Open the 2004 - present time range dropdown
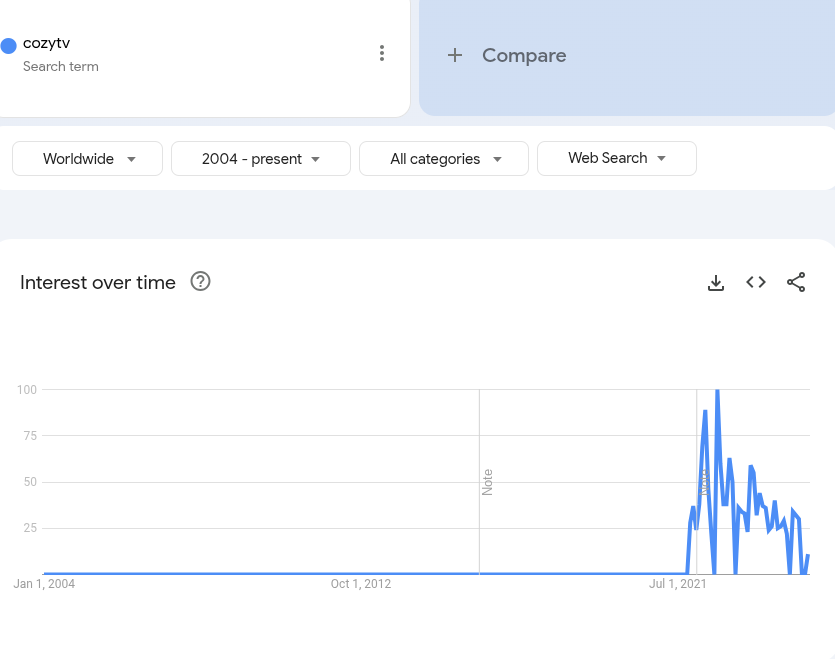This screenshot has height=659, width=835. (261, 159)
